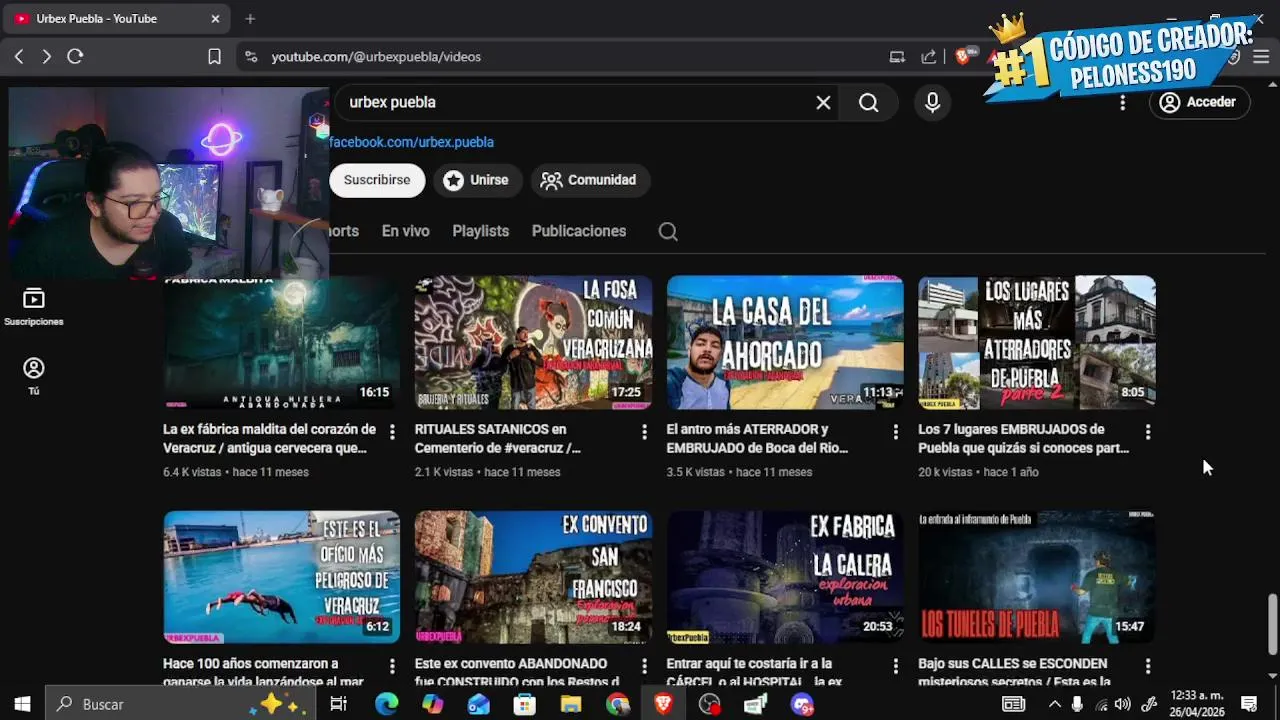
Task: Play the Ex Convento San Francisco thumbnail
Action: tap(533, 577)
